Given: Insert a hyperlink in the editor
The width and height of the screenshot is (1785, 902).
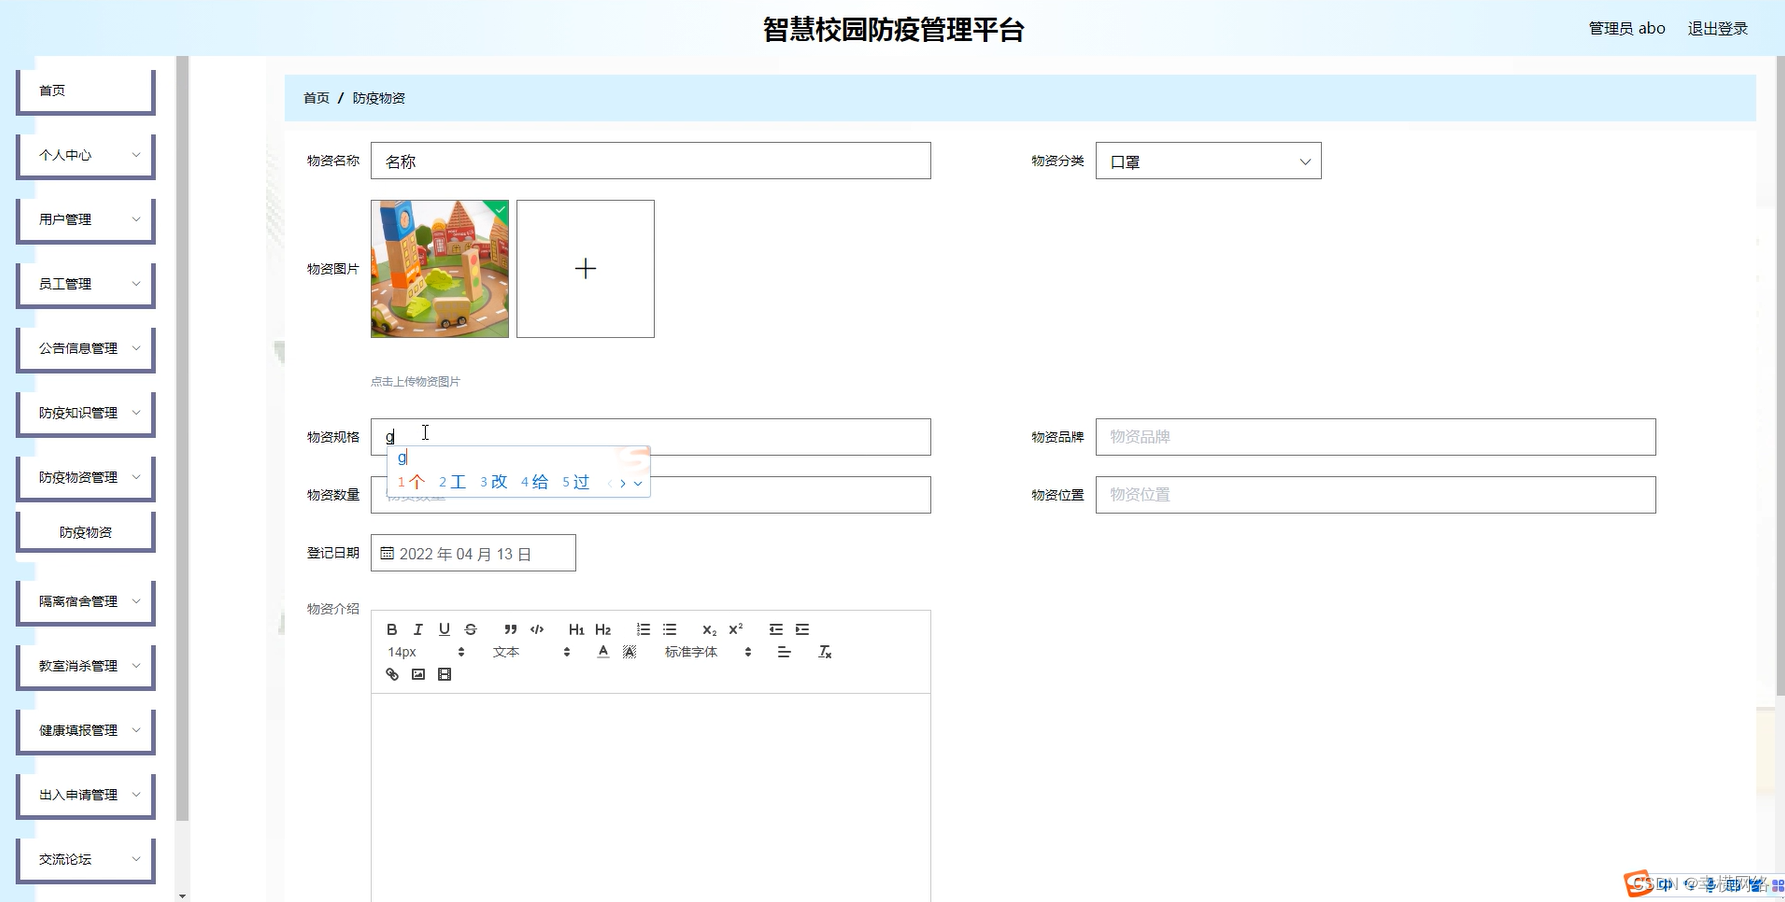Looking at the screenshot, I should [391, 674].
